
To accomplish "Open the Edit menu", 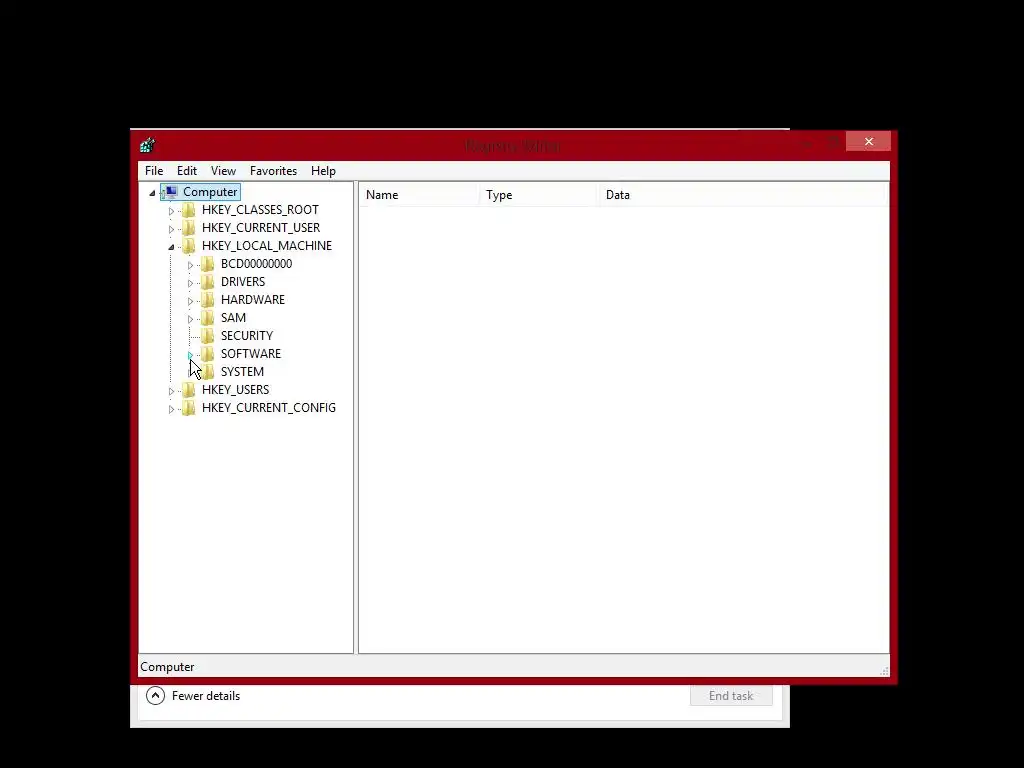I will 187,170.
